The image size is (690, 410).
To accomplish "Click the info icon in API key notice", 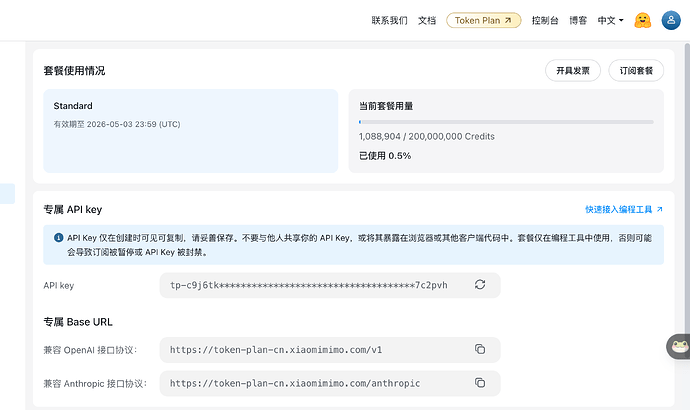I will [59, 238].
